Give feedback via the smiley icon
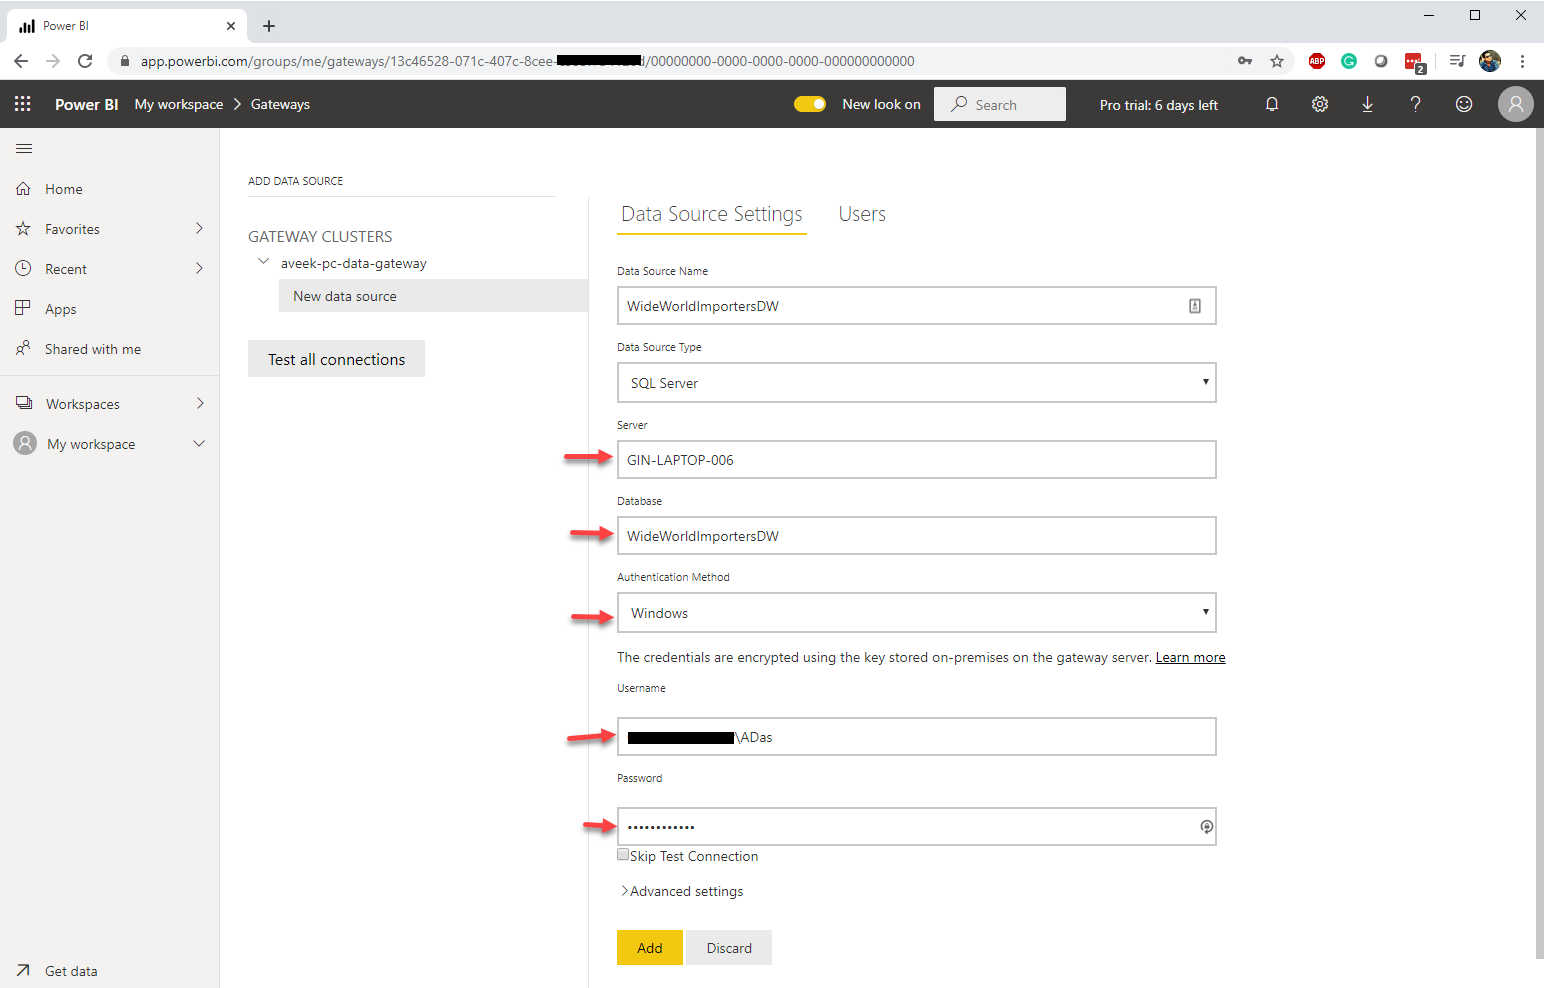Image resolution: width=1544 pixels, height=988 pixels. 1463,104
